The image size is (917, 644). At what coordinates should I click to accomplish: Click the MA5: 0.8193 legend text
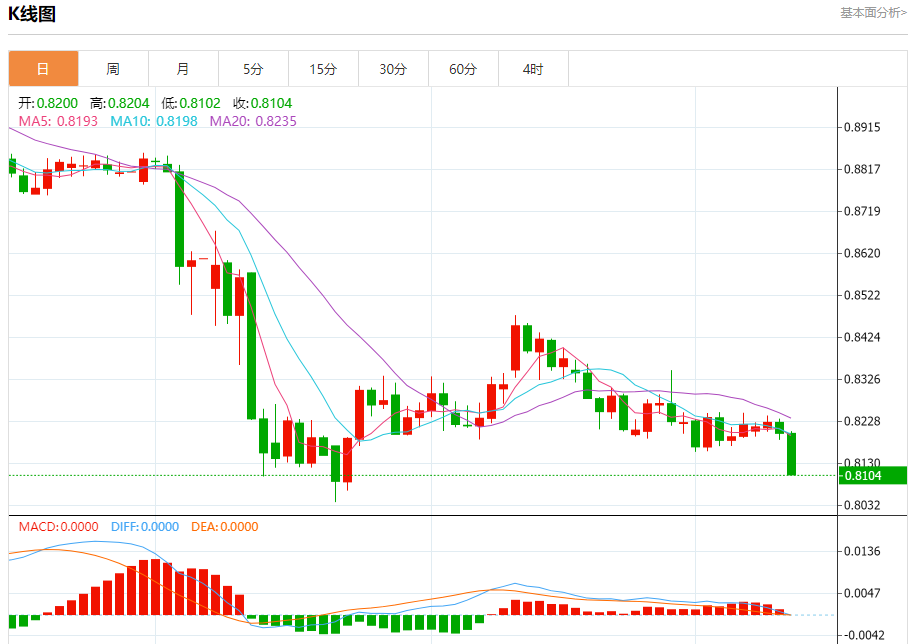58,121
